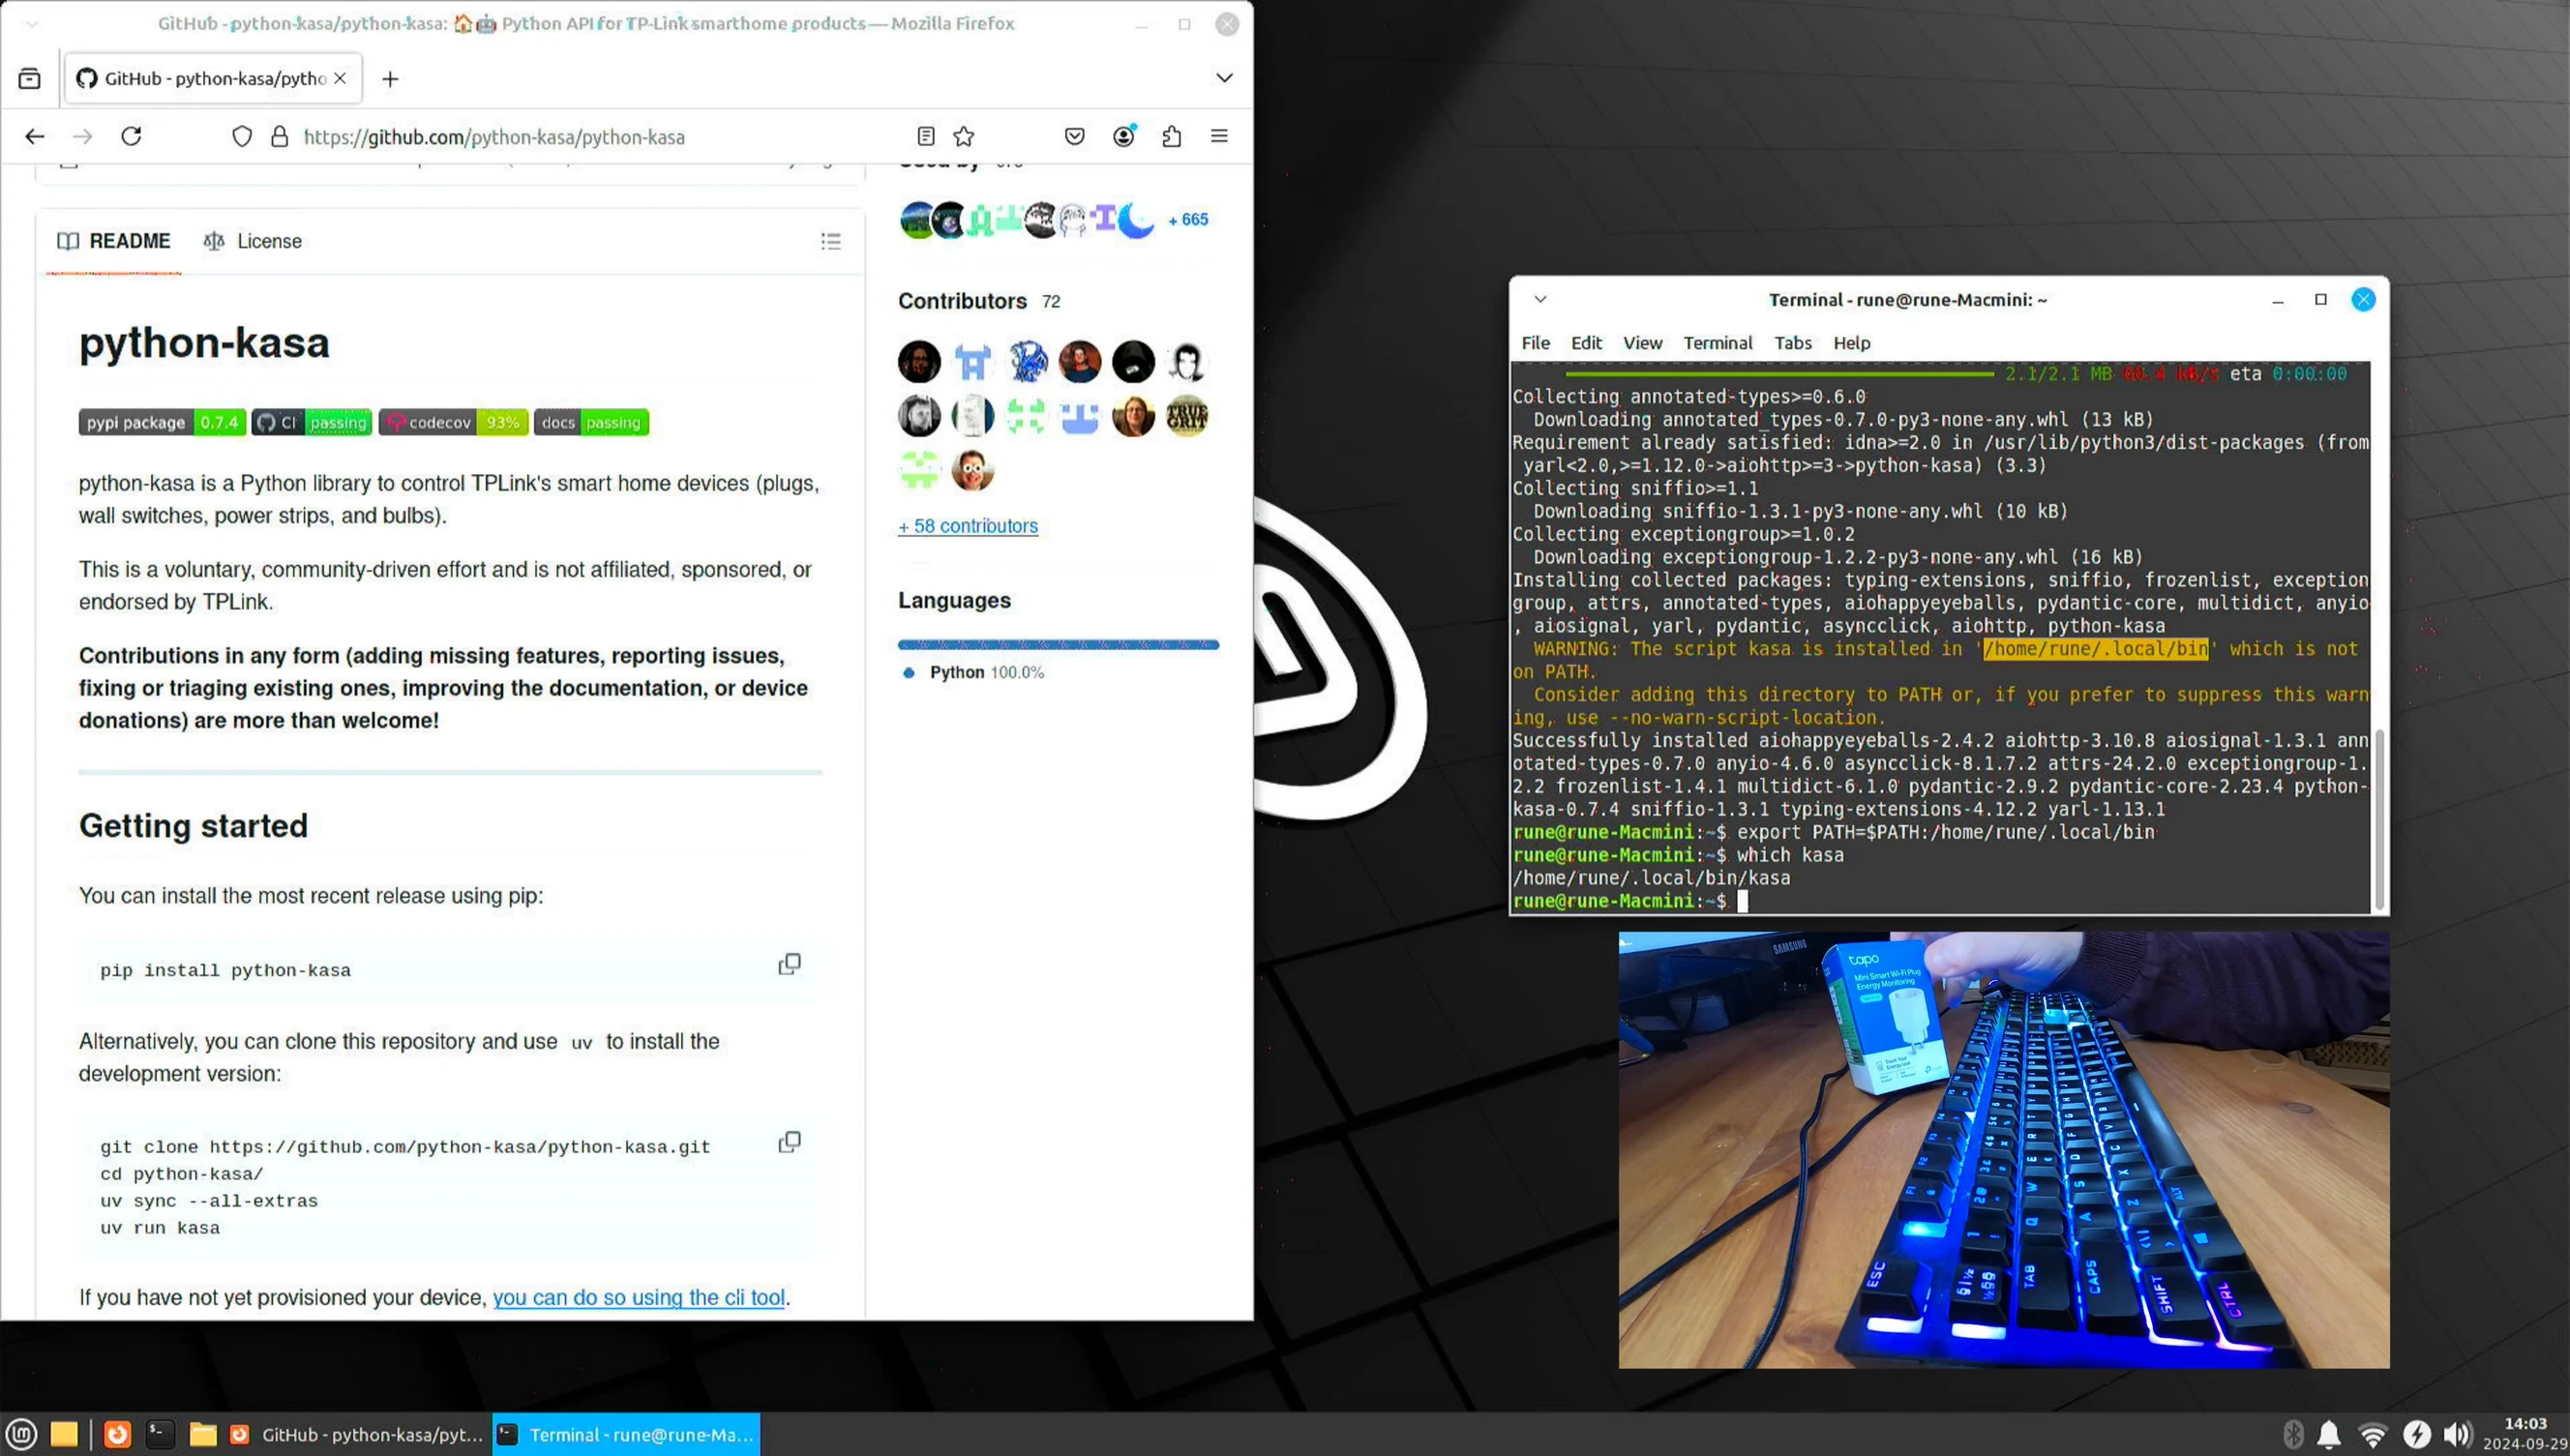Open the Linux Mint start menu
Screen dimensions: 2570x1456
pyautogui.click(x=22, y=1434)
